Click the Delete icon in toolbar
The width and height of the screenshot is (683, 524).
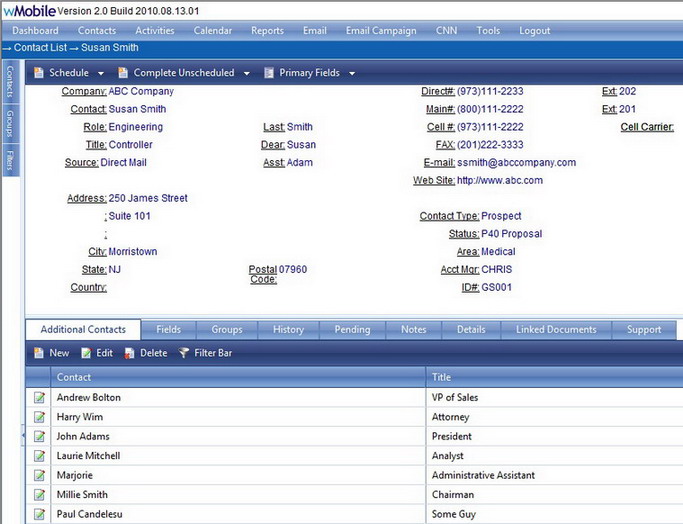pos(130,353)
